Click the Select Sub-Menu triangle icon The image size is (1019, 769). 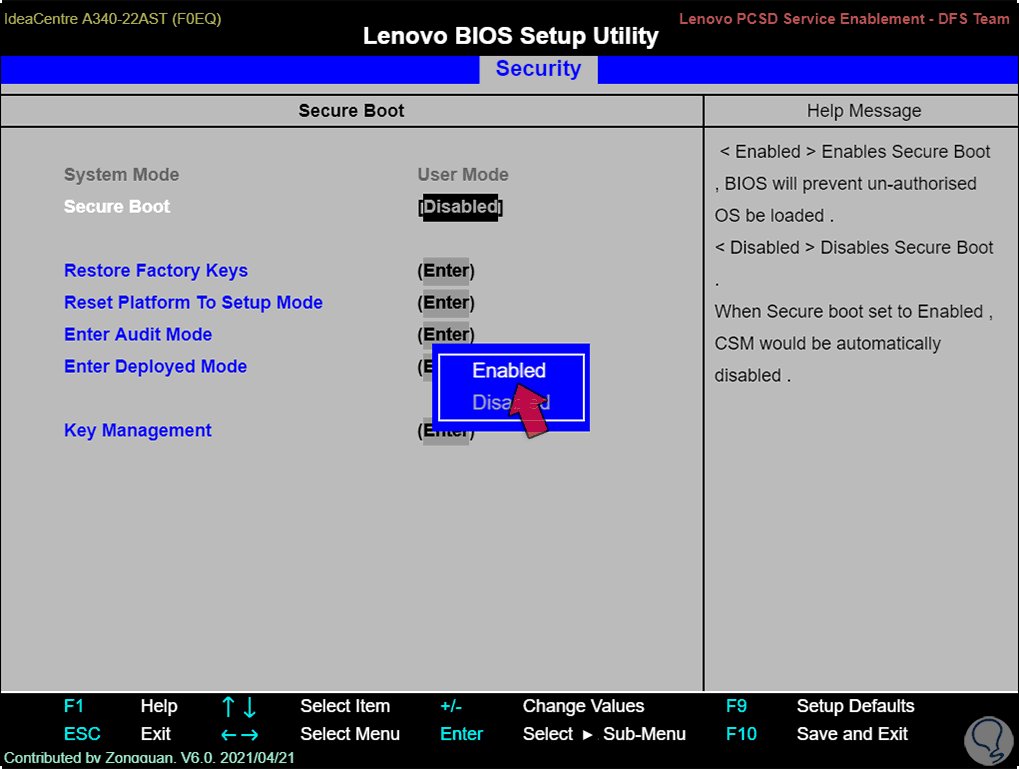587,735
